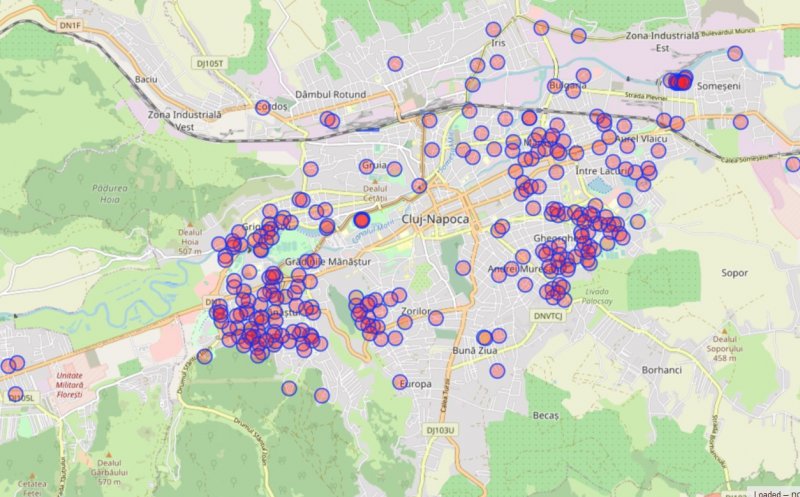Select the orange marker above Bună Ziua
Viewport: 800px width, 497px height.
pyautogui.click(x=484, y=337)
